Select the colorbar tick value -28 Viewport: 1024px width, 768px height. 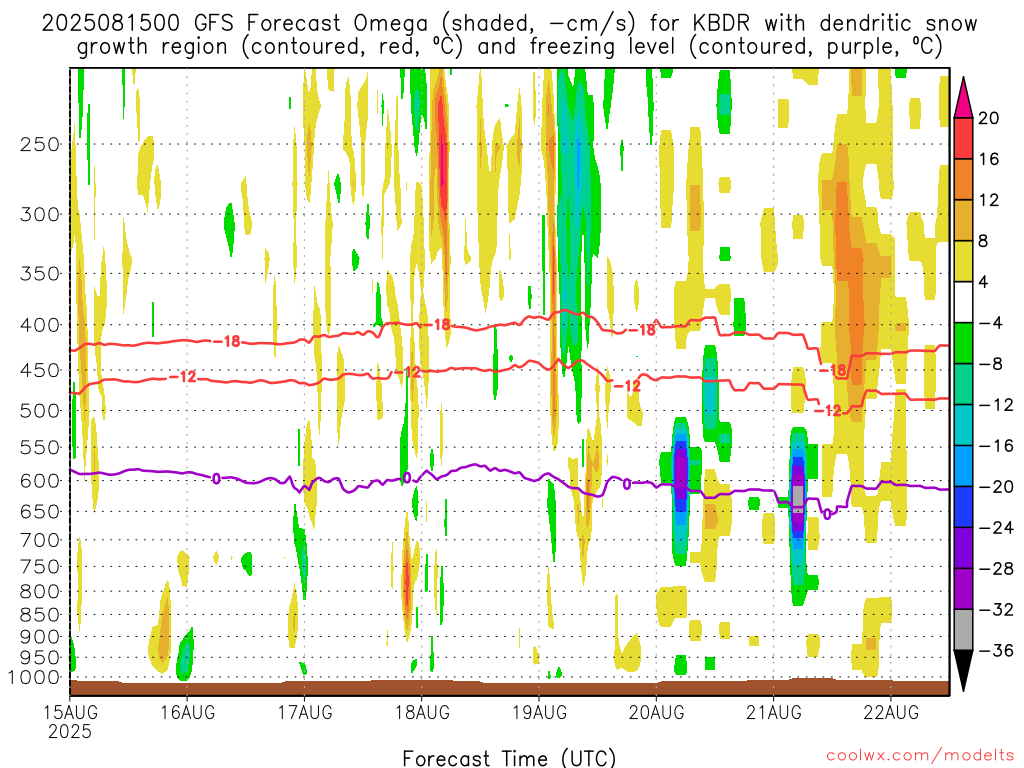pyautogui.click(x=995, y=568)
